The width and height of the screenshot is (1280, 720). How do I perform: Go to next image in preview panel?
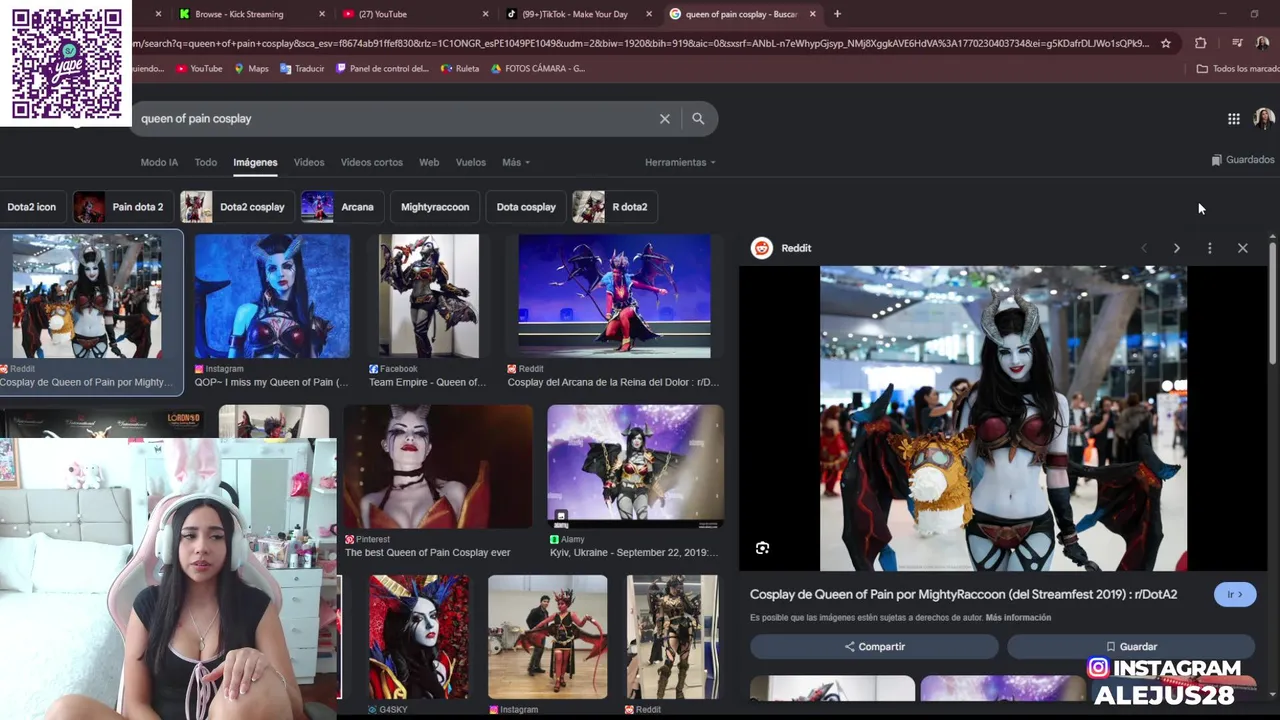1176,248
